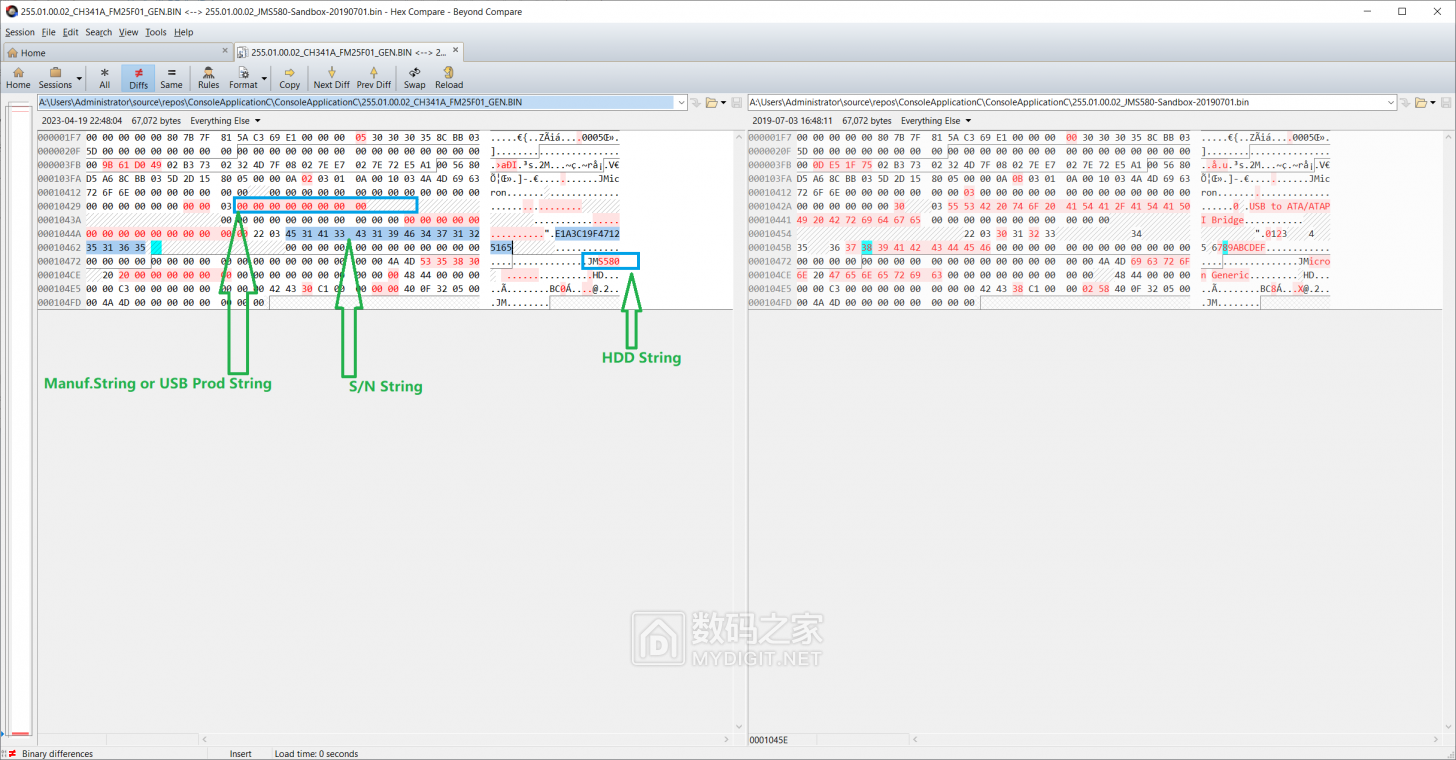1456x760 pixels.
Task: Click the right pane browse folder button
Action: (x=1421, y=102)
